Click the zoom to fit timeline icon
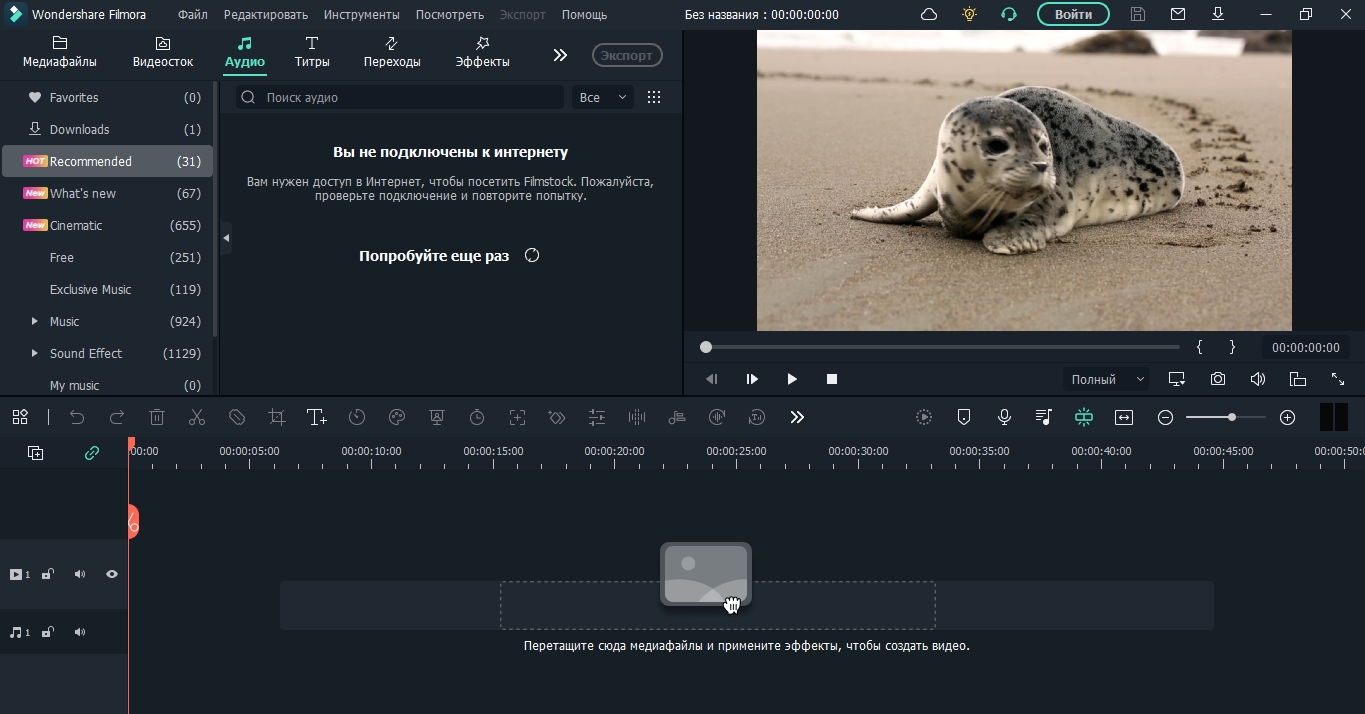This screenshot has height=714, width=1365. (1124, 417)
